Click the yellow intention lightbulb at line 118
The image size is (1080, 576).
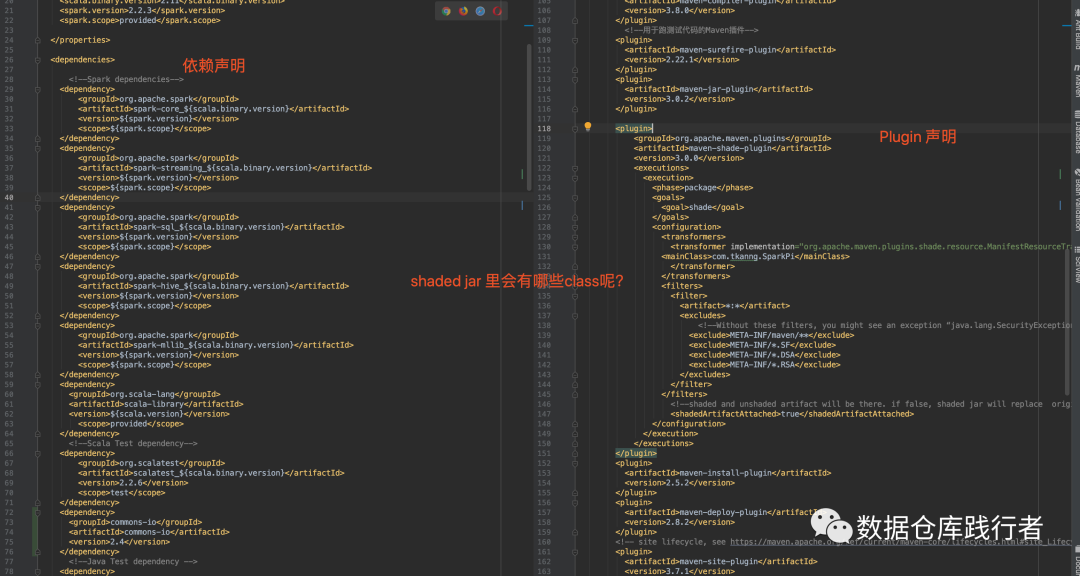pyautogui.click(x=588, y=127)
